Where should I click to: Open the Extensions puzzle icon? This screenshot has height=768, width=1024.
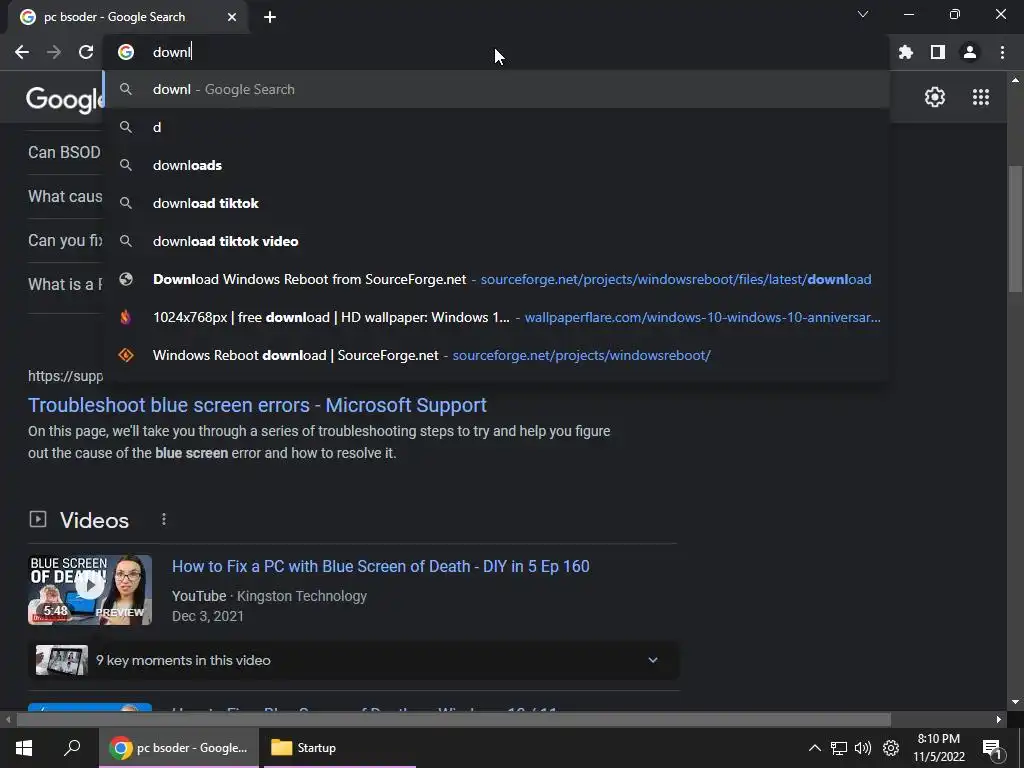(x=905, y=52)
